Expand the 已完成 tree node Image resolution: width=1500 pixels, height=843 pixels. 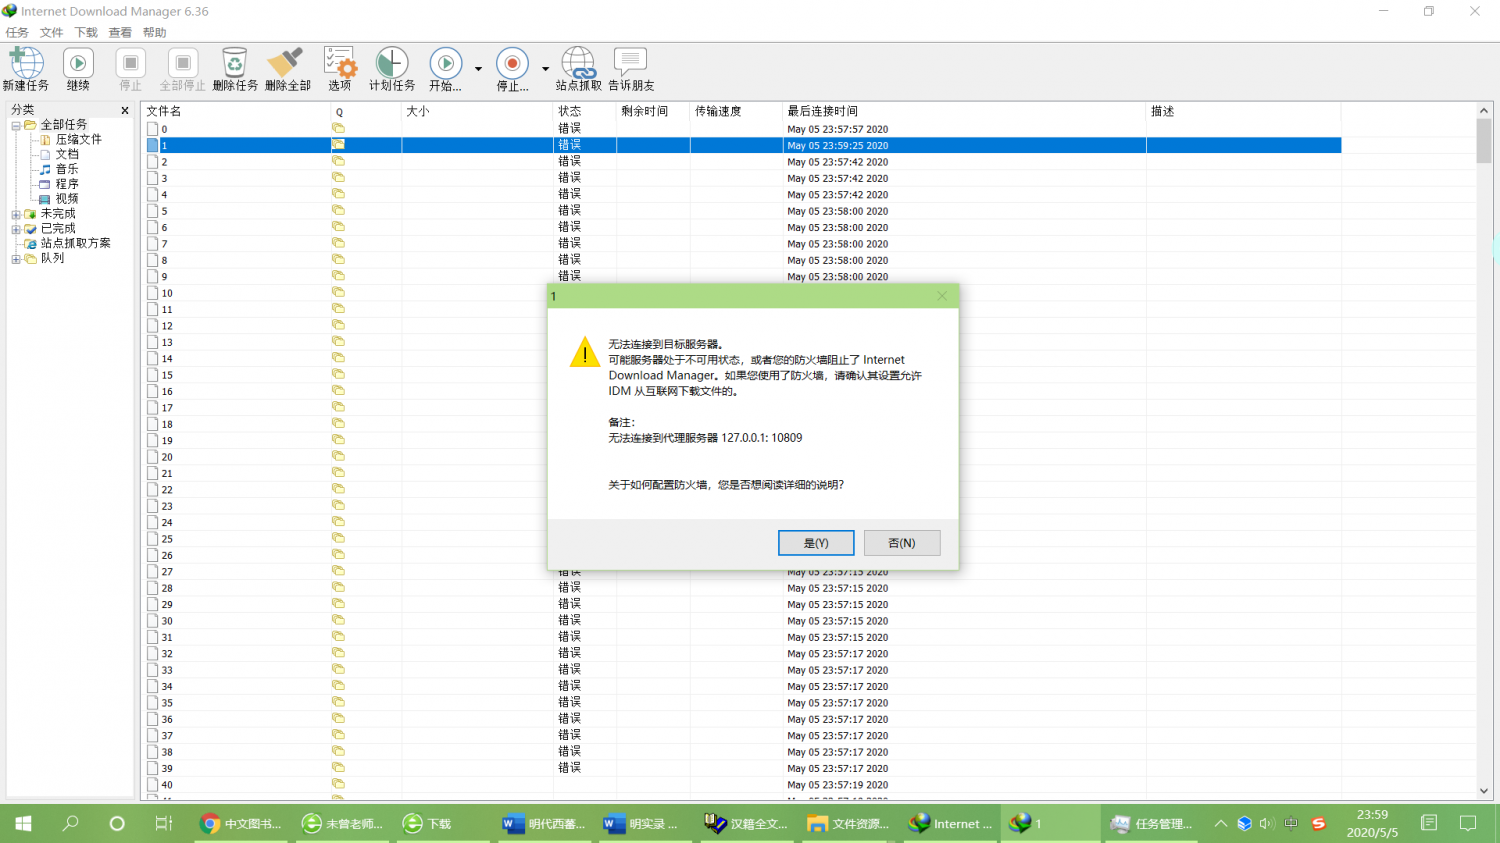coord(16,229)
